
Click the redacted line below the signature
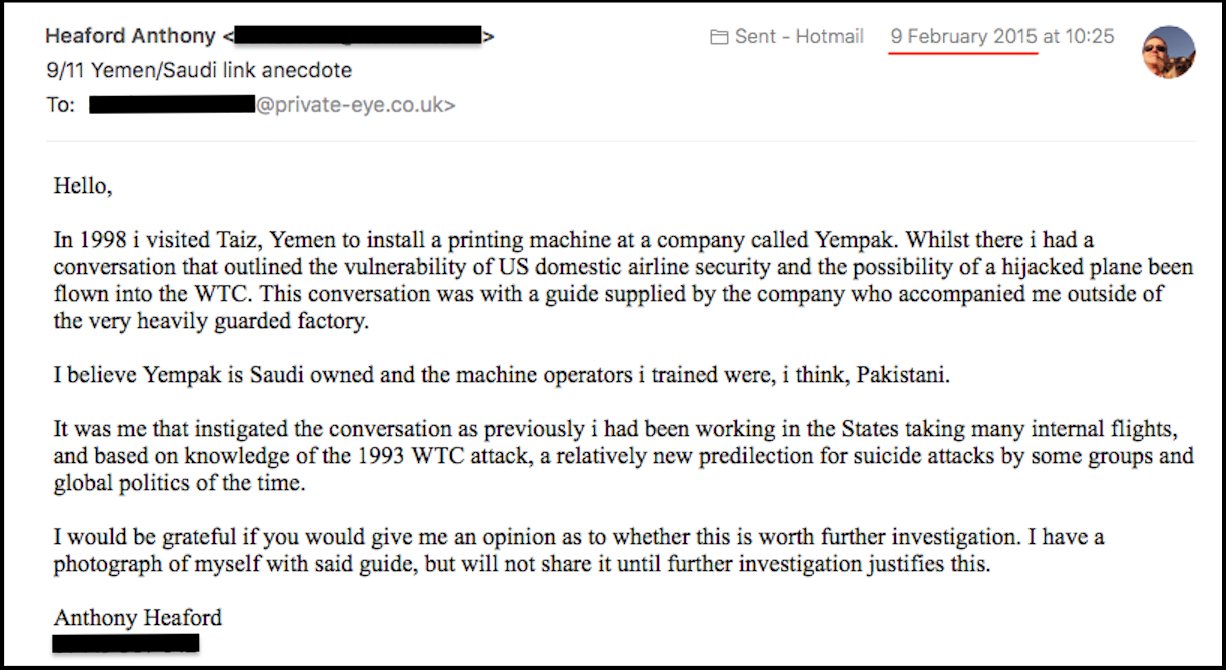pyautogui.click(x=126, y=643)
